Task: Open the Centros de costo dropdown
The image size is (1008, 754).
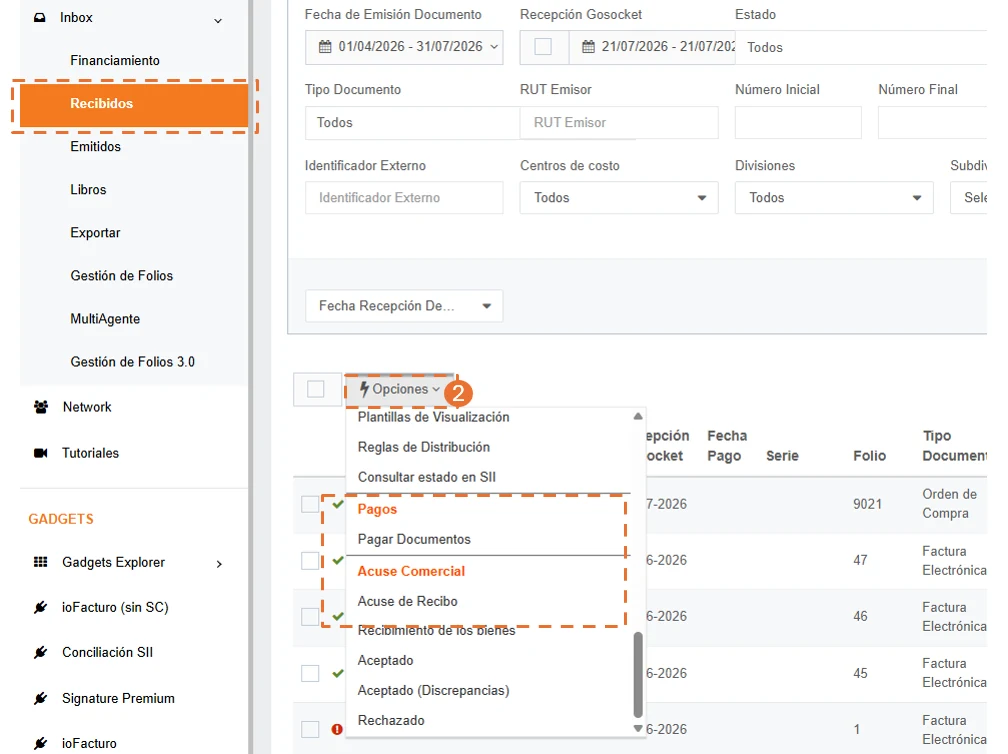Action: click(619, 197)
